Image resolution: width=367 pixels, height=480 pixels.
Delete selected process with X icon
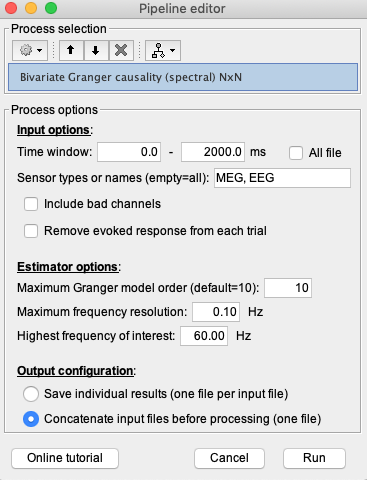(121, 50)
